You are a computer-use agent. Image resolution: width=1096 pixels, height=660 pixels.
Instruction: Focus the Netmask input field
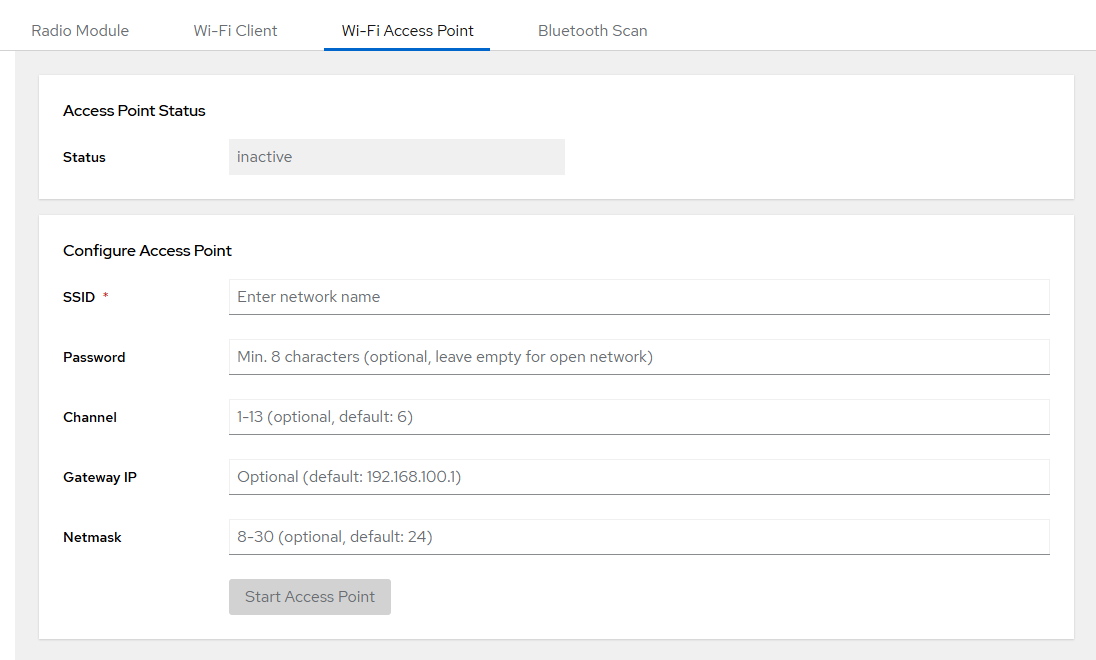(638, 537)
